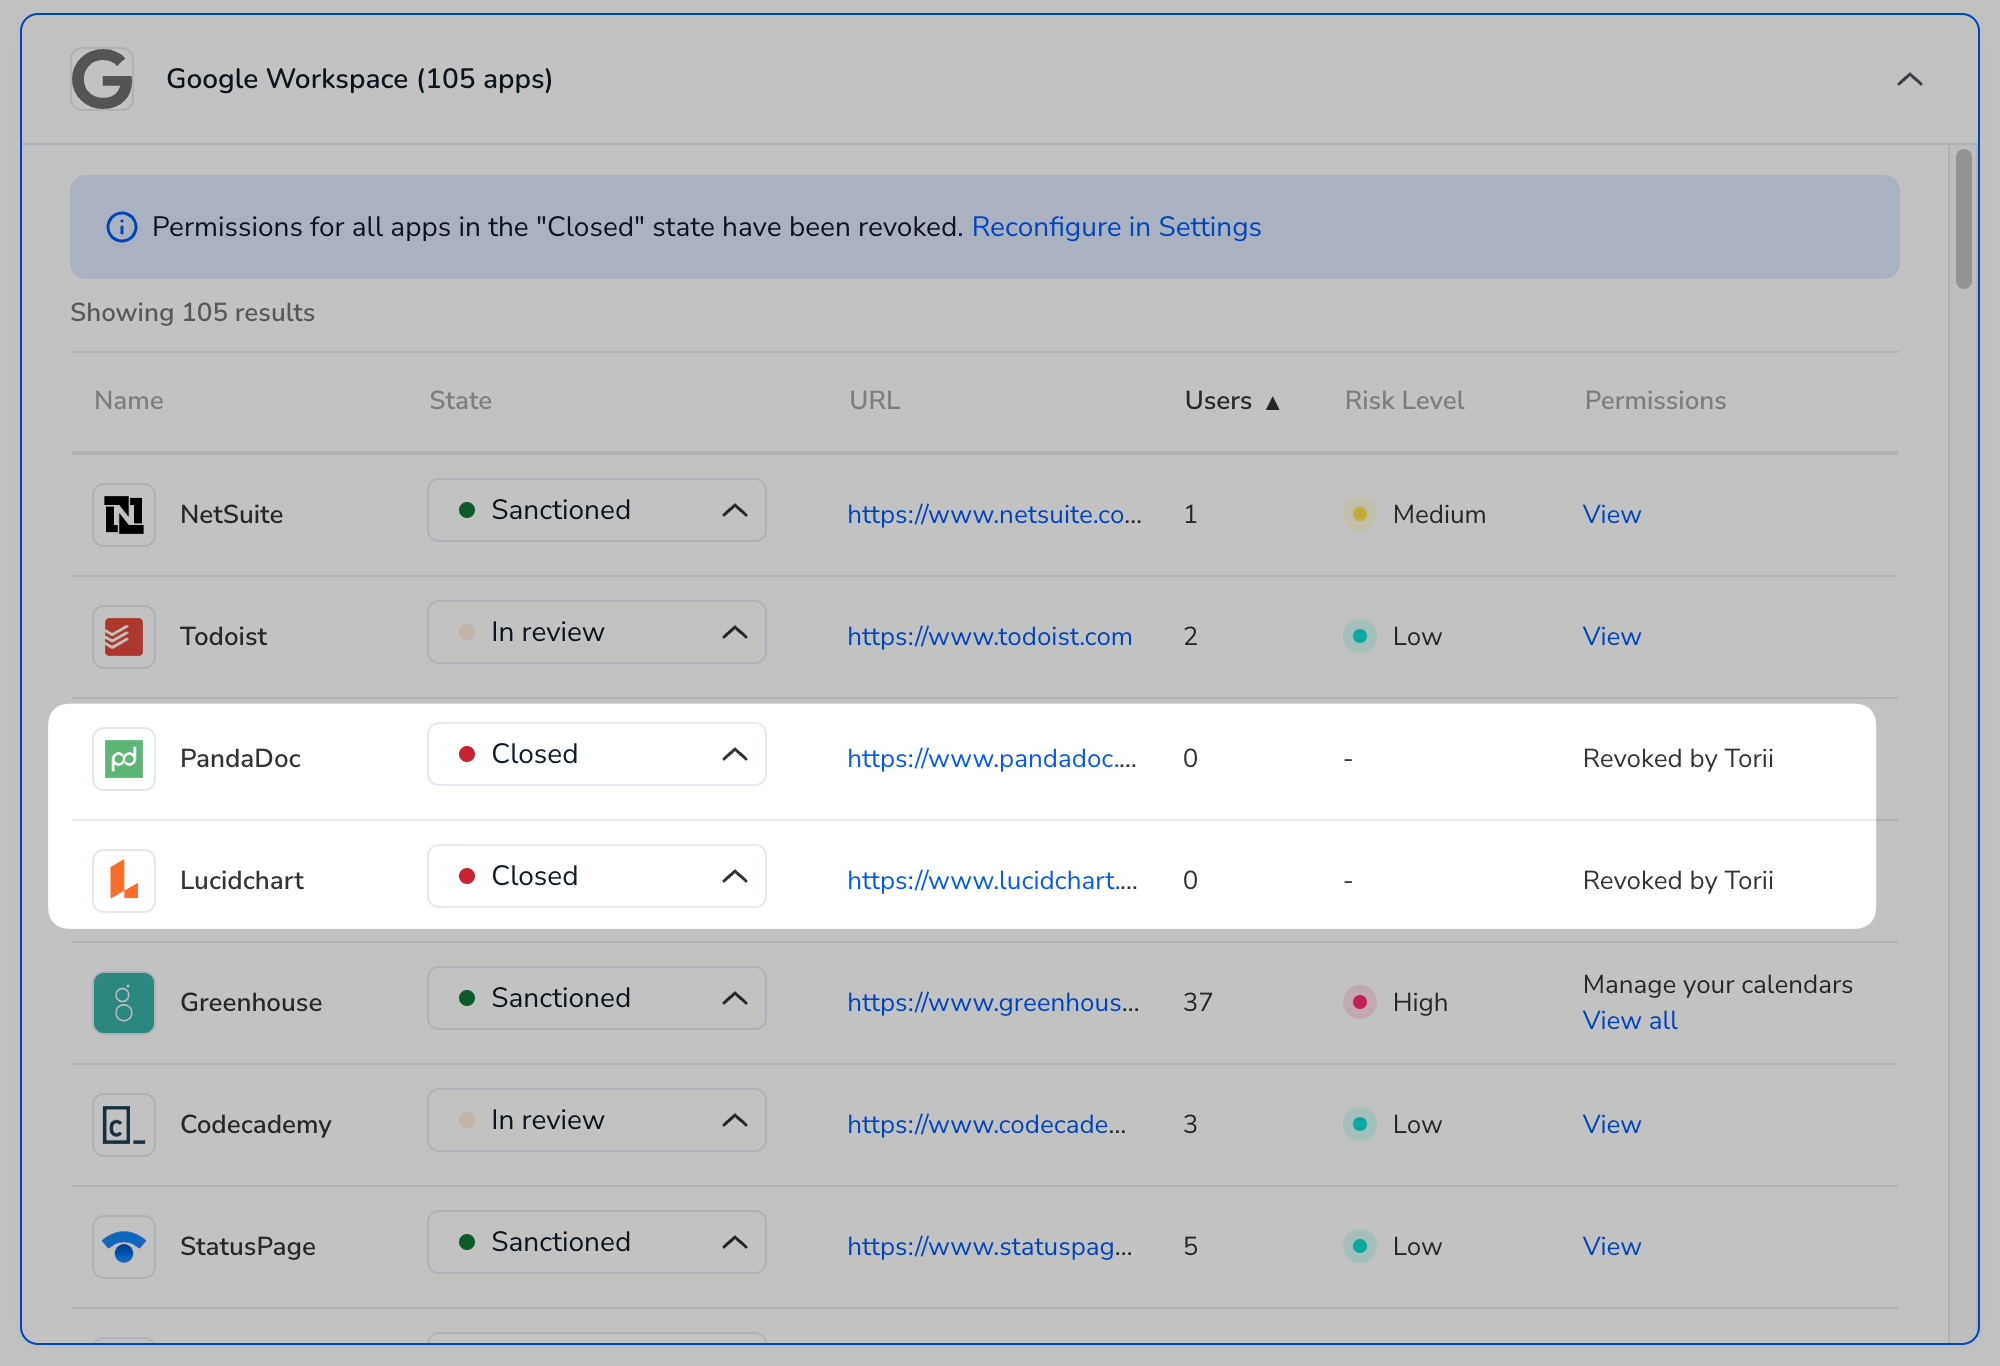Image resolution: width=2000 pixels, height=1366 pixels.
Task: Click the info icon in the banner
Action: (x=122, y=227)
